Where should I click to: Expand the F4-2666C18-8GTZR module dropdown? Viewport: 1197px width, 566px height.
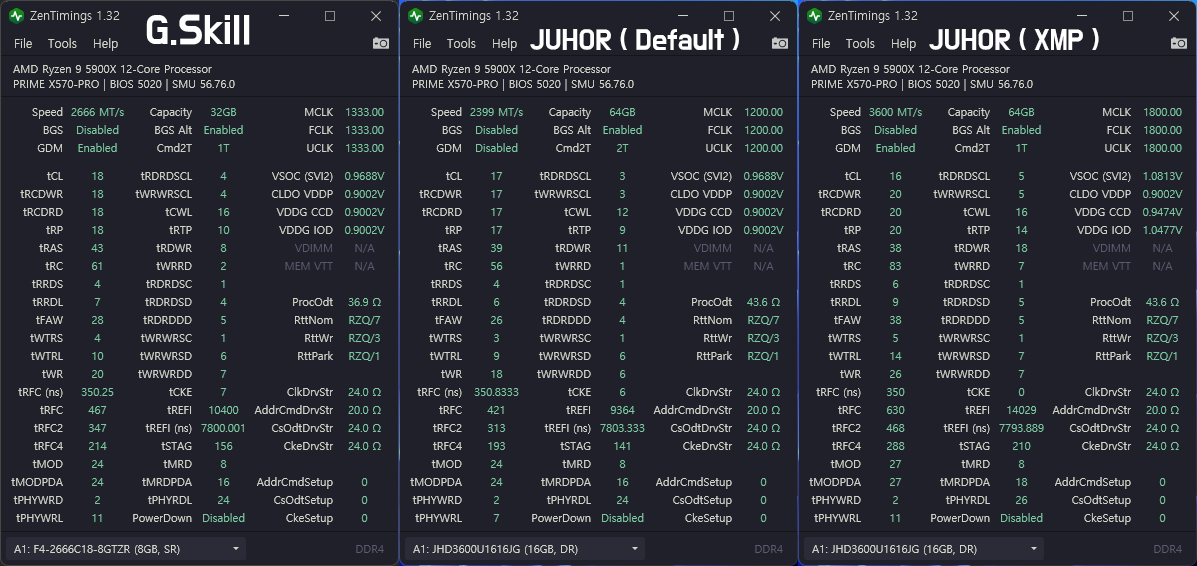[125, 548]
